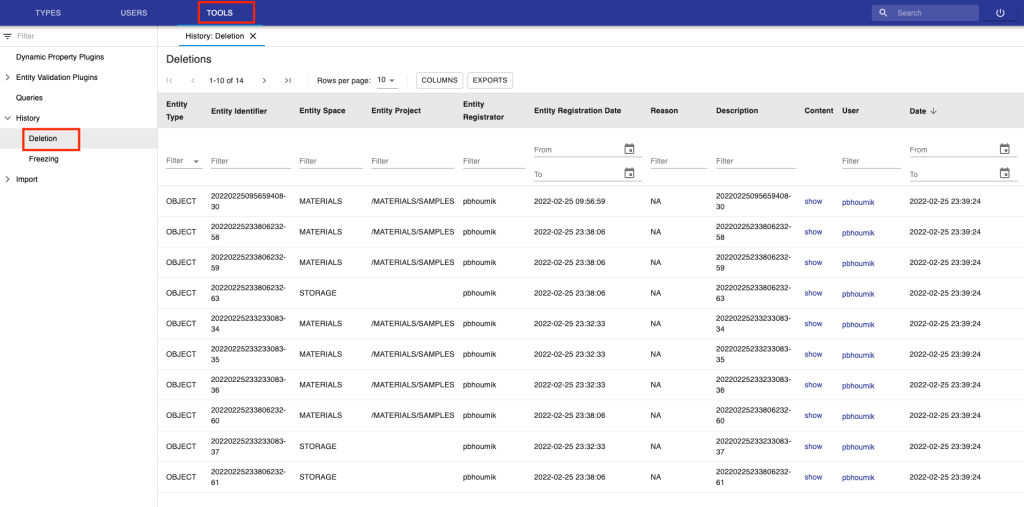Sort by Entity Identifier column header
The width and height of the screenshot is (1024, 507).
click(x=239, y=111)
